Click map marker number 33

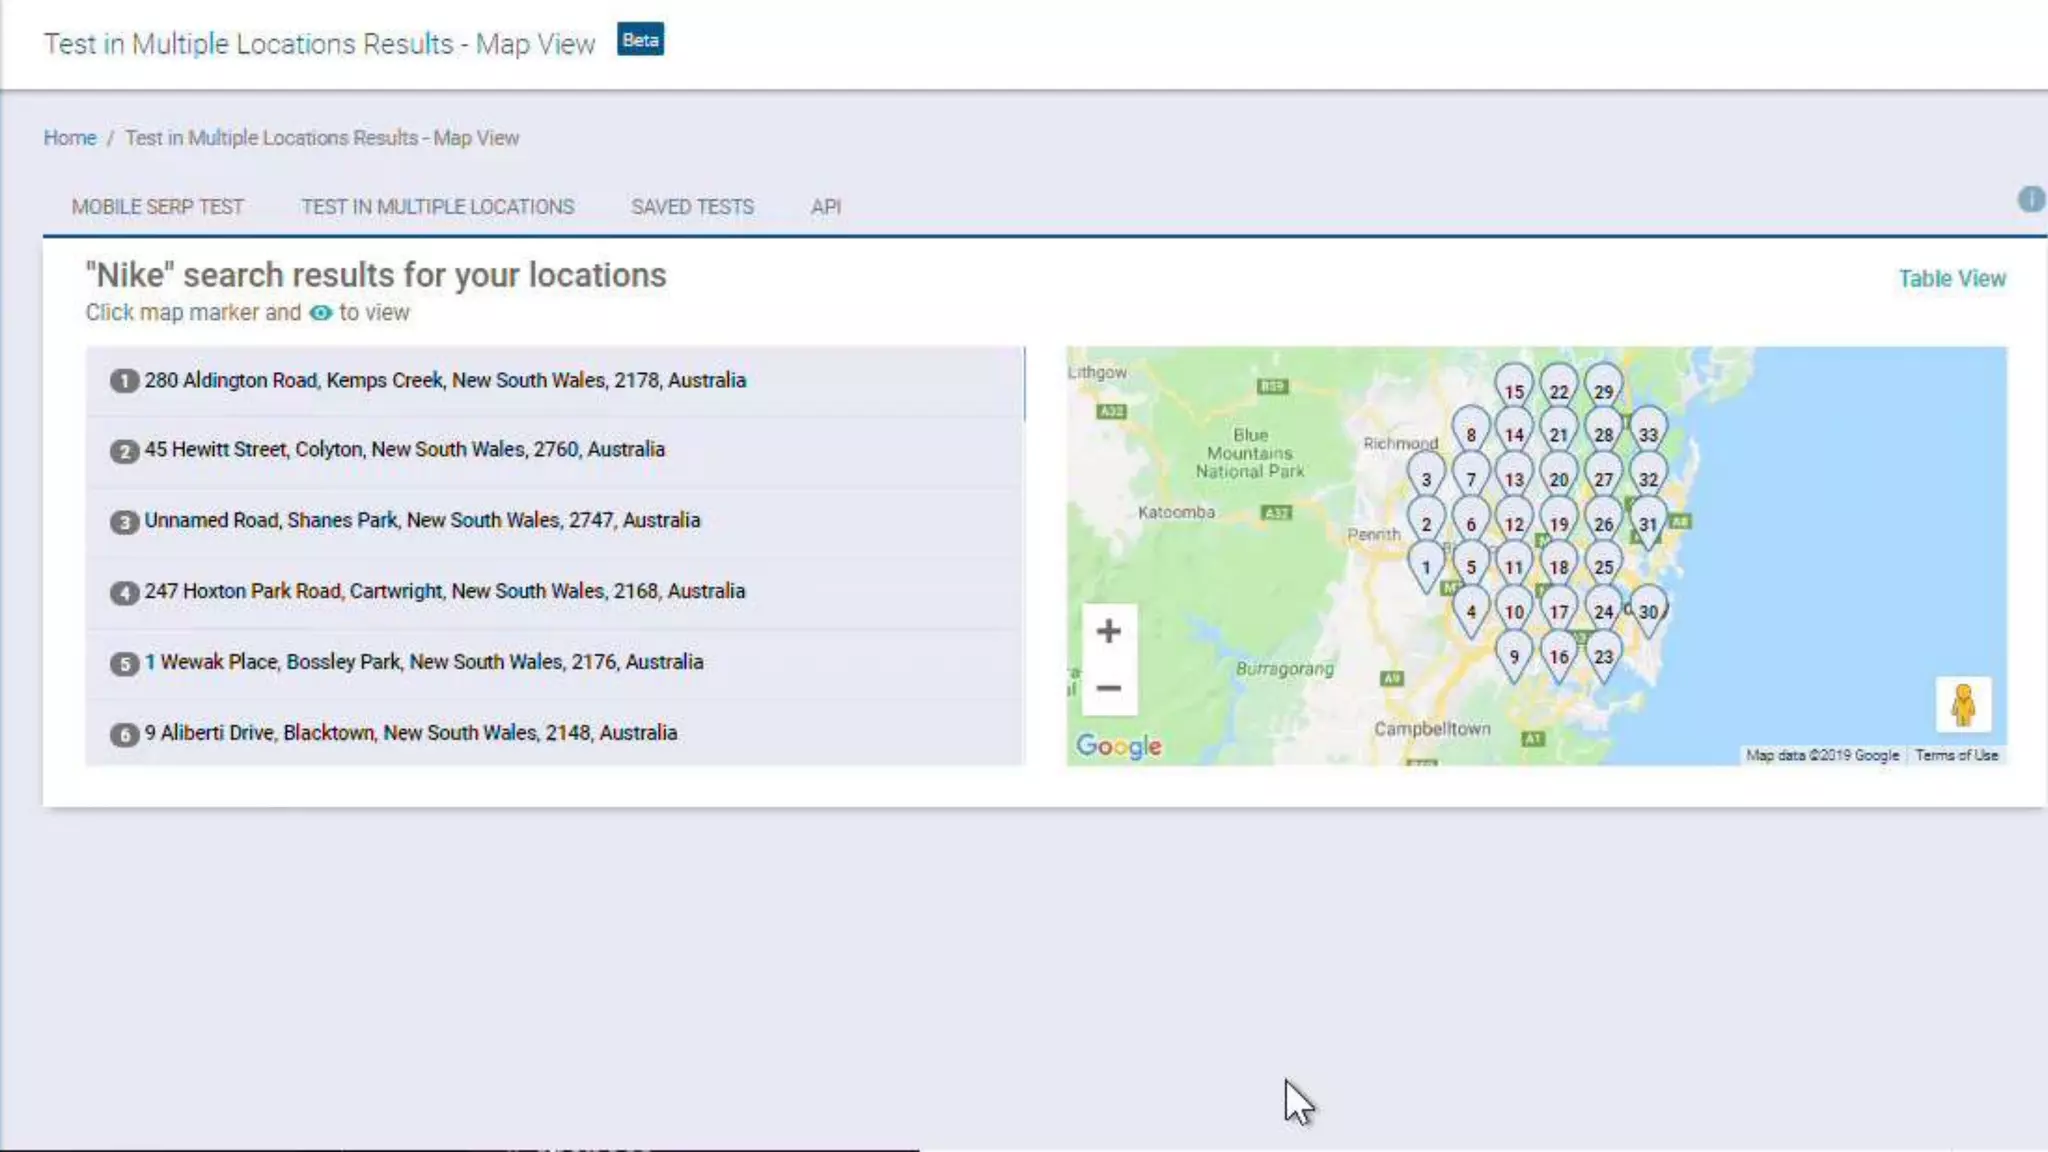[x=1648, y=433]
